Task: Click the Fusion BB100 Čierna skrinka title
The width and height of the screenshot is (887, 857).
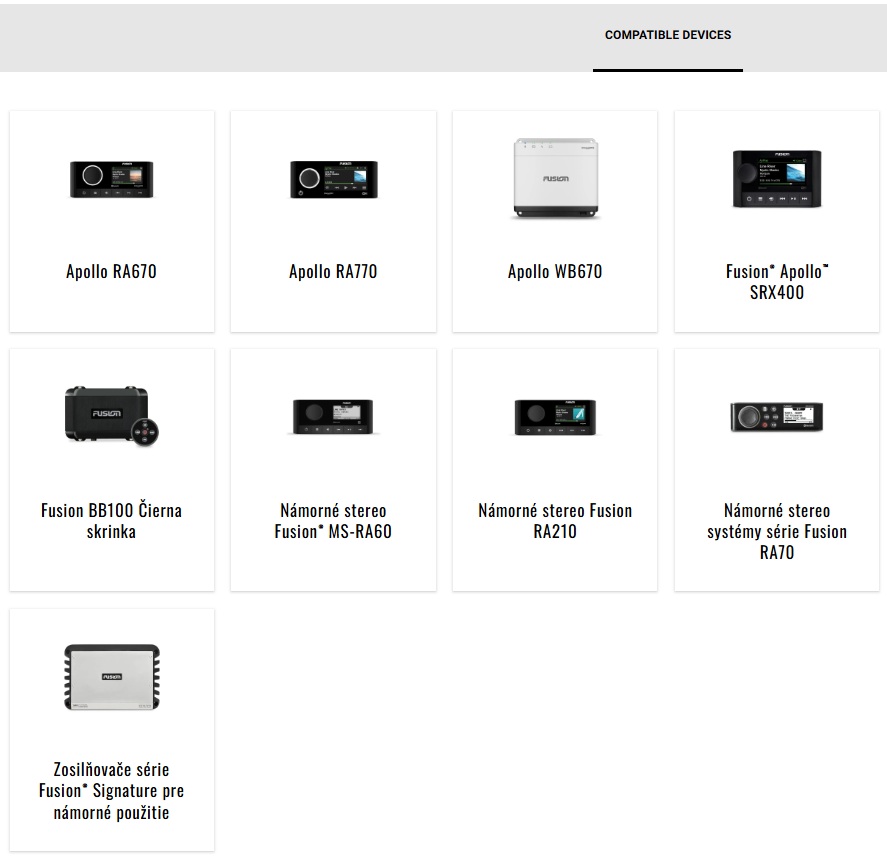Action: pyautogui.click(x=111, y=520)
